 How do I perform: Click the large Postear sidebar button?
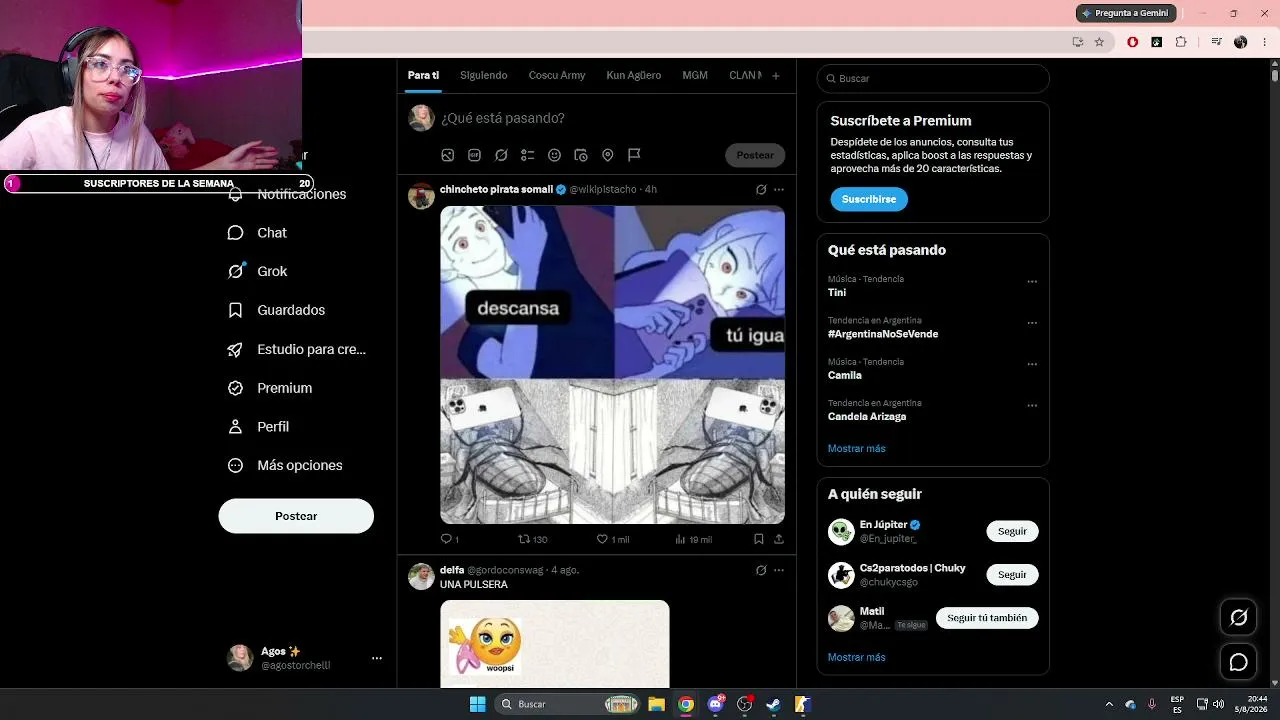(296, 516)
